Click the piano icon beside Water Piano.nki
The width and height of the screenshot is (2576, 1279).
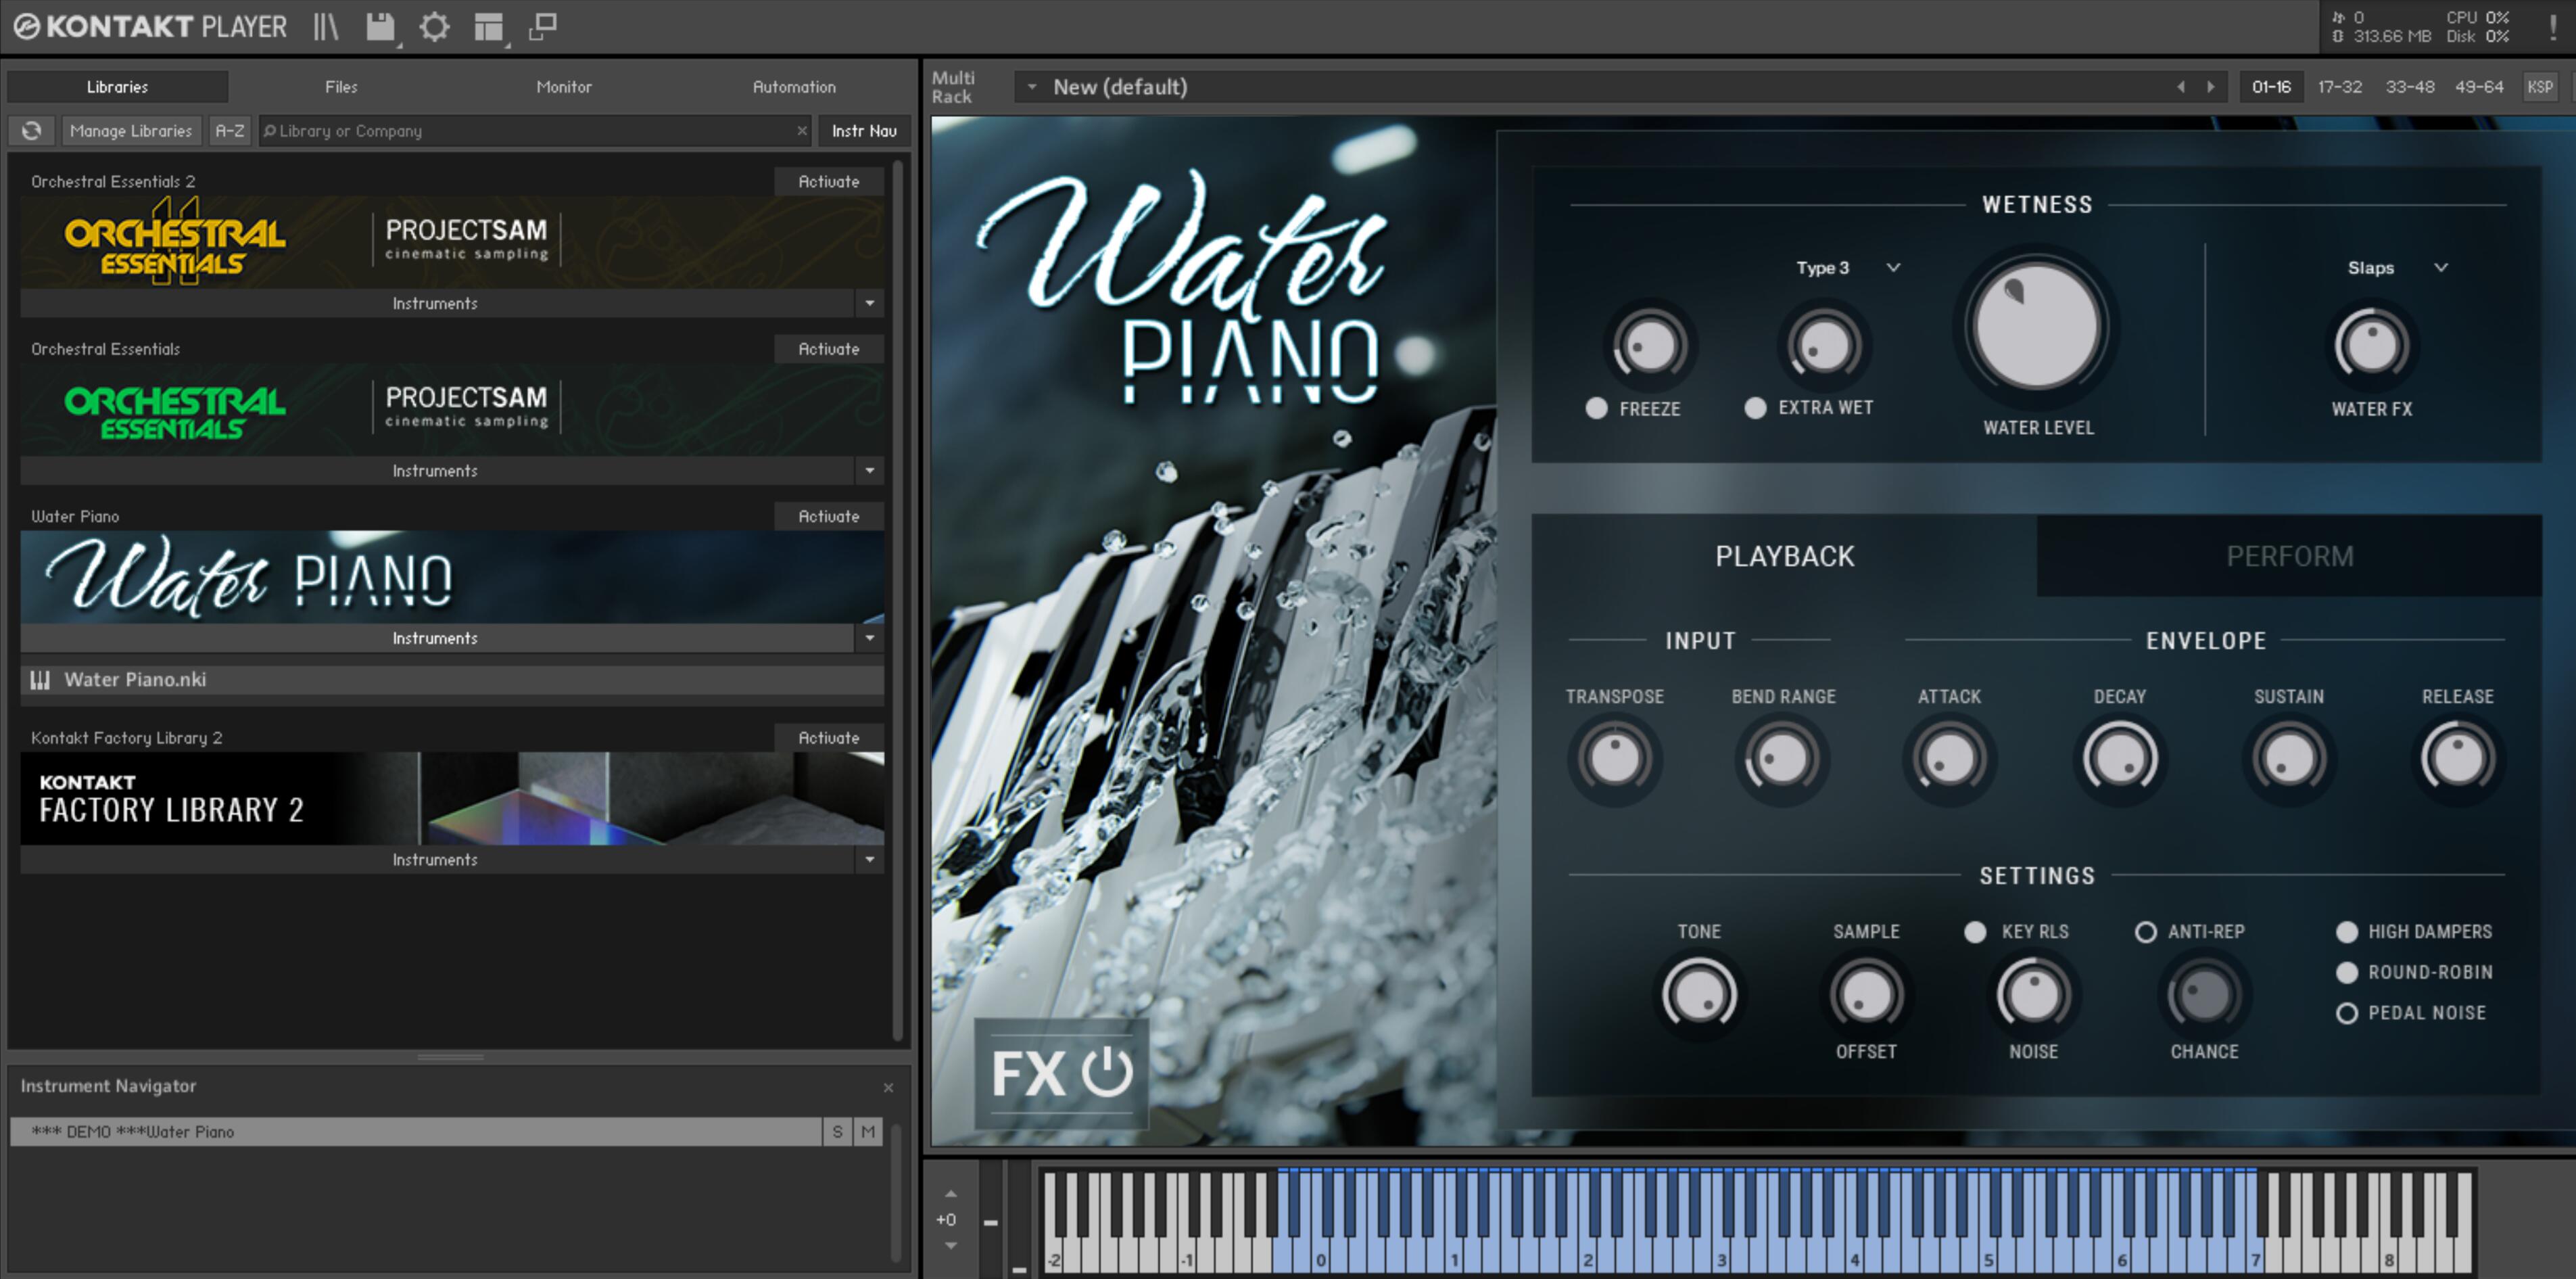point(40,680)
